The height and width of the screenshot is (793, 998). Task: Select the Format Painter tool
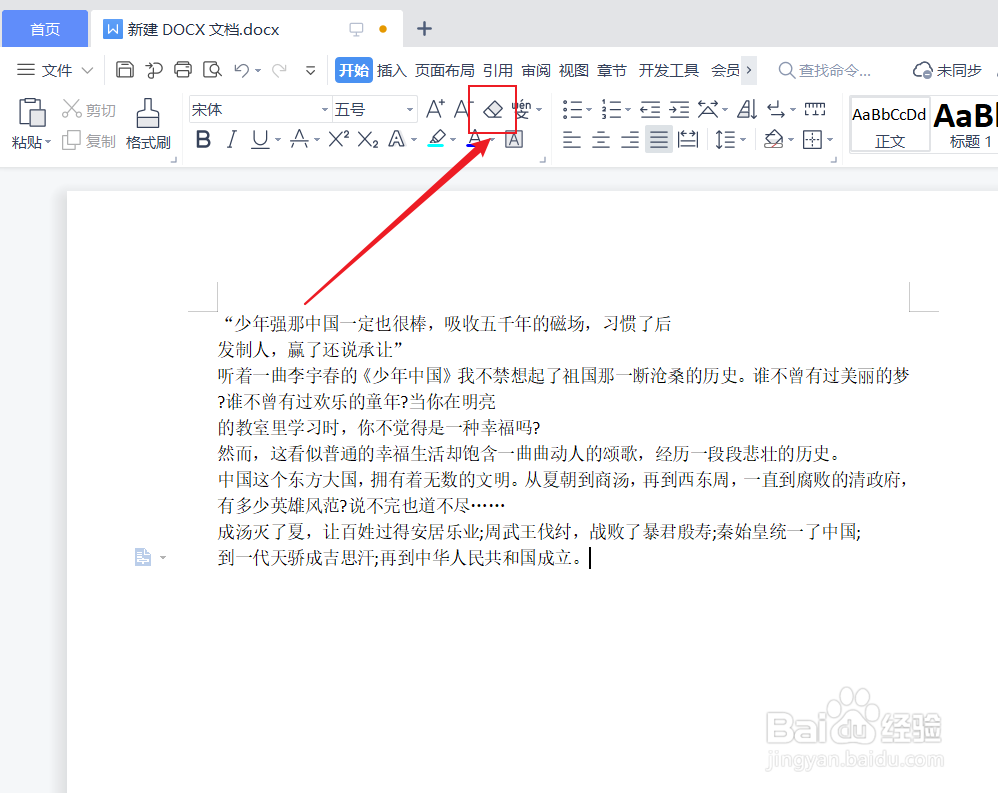(x=147, y=124)
